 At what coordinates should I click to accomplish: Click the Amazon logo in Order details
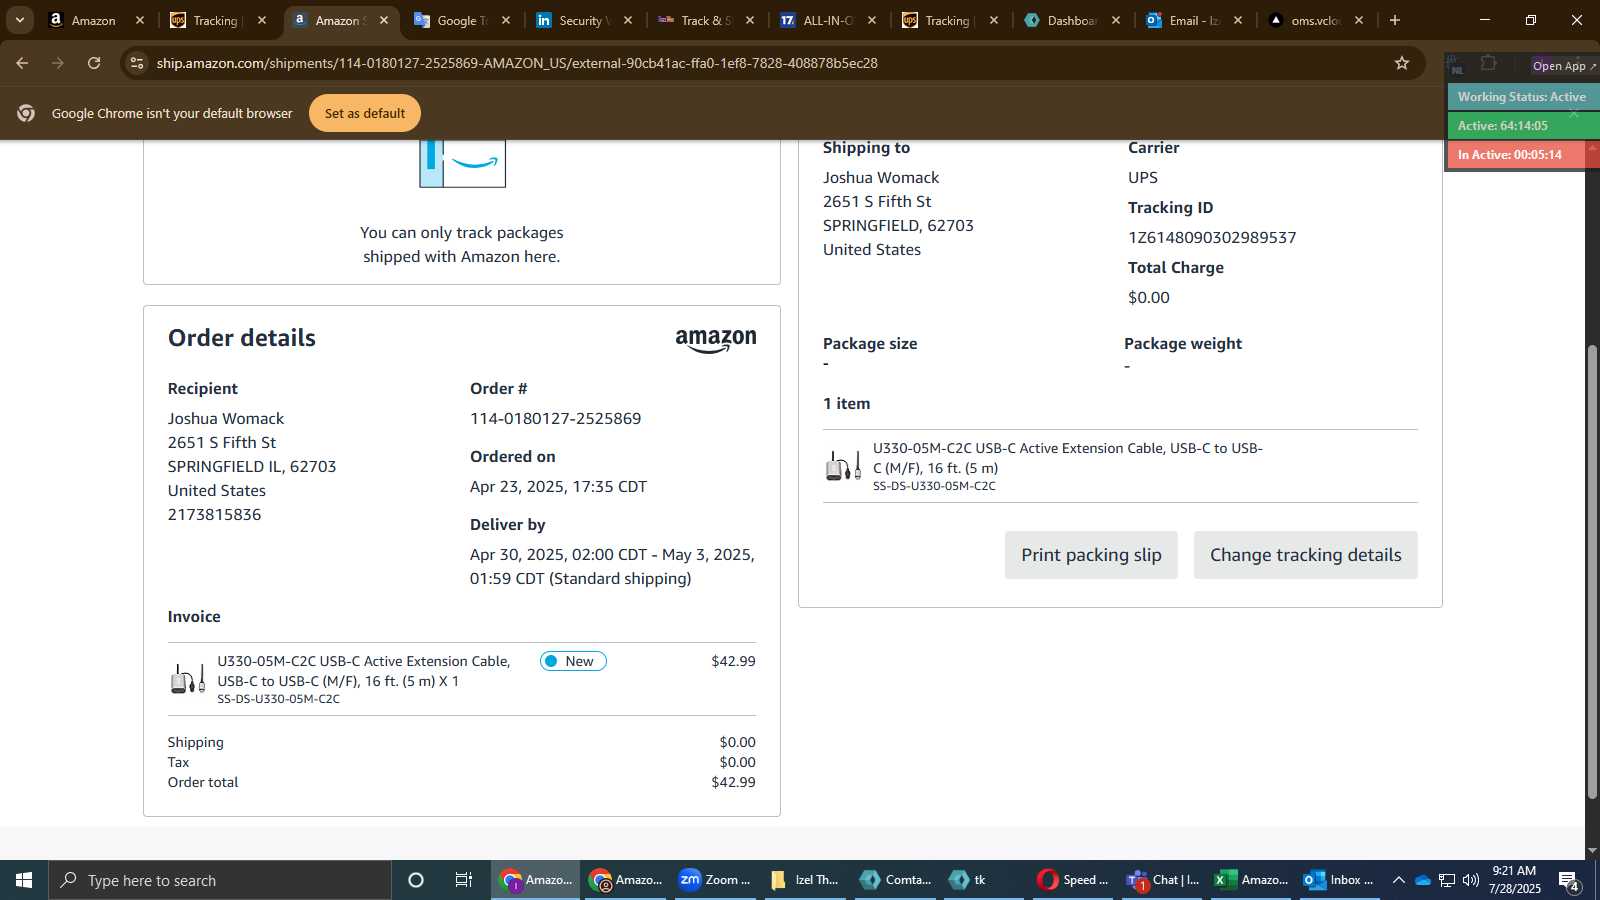(716, 341)
